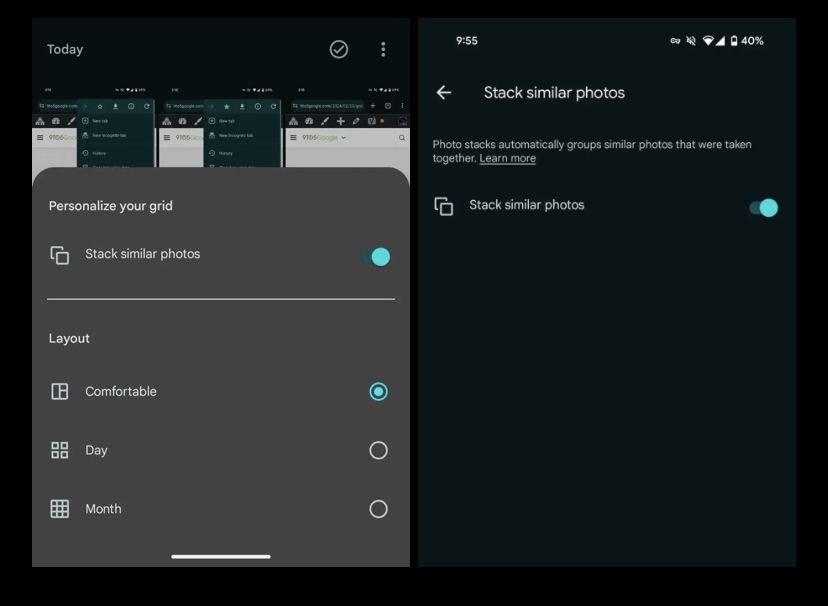Tap the battery icon in the status bar
This screenshot has width=828, height=606.
coord(734,41)
